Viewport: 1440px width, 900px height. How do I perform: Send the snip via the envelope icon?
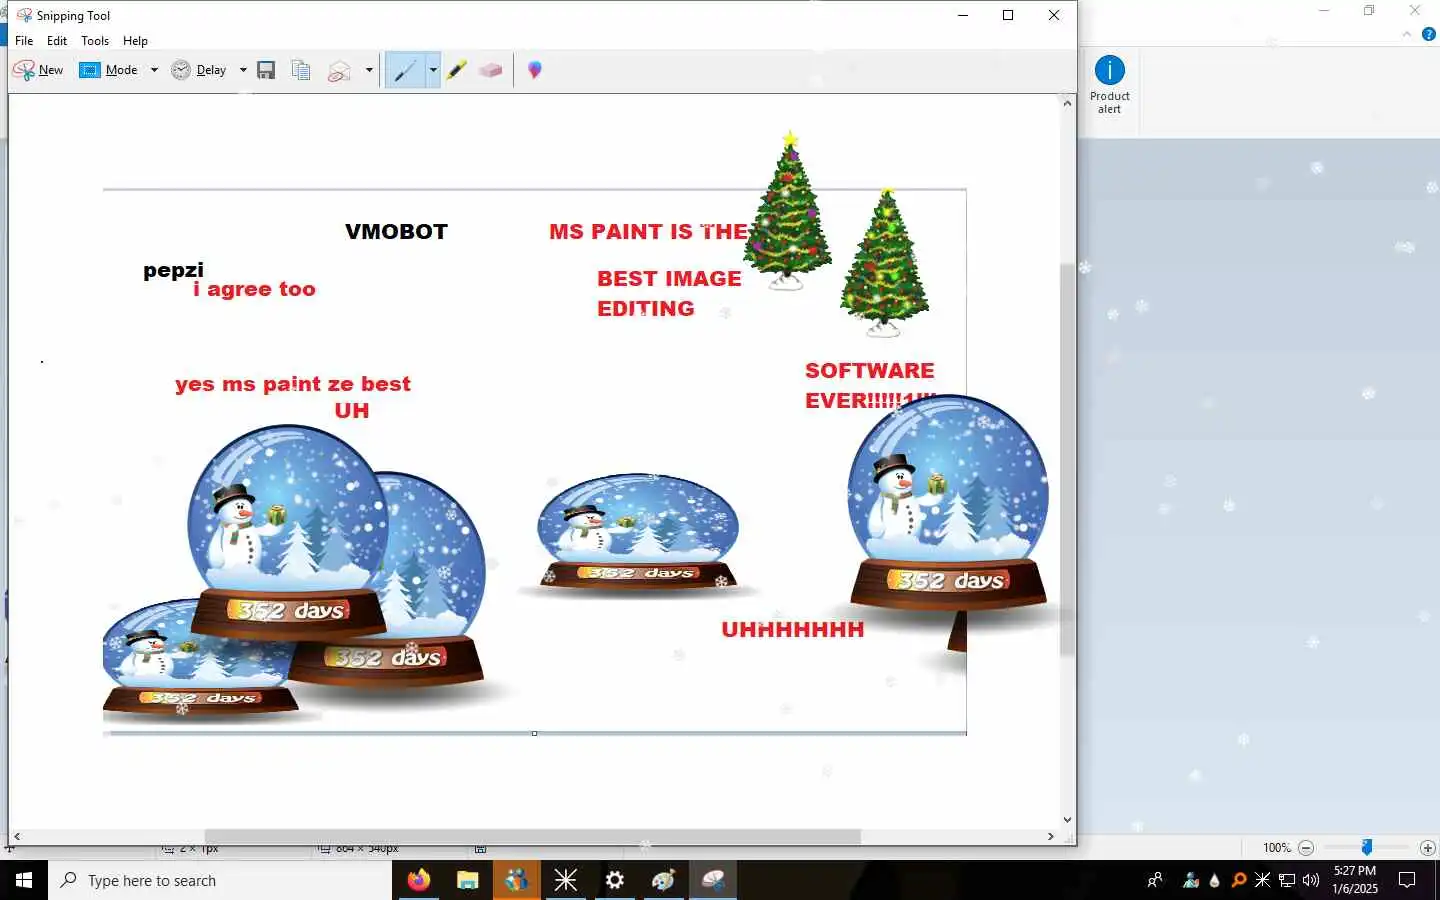click(x=340, y=70)
